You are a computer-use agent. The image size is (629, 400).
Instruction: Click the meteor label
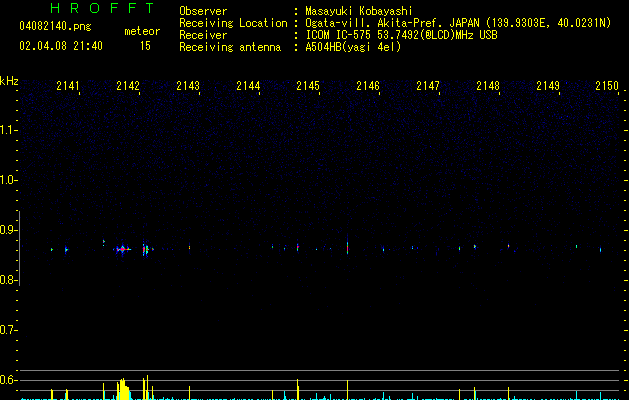coord(142,31)
